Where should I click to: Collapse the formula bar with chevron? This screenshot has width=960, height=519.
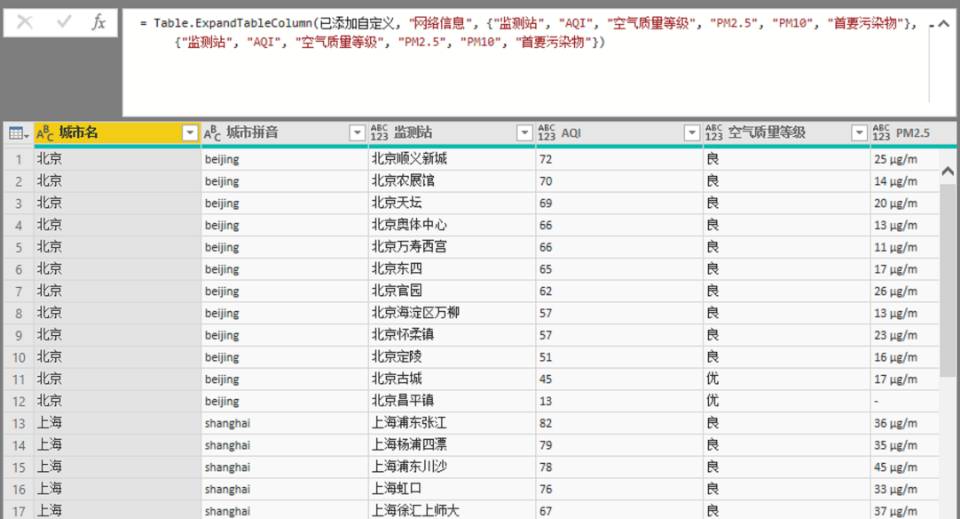(x=943, y=24)
